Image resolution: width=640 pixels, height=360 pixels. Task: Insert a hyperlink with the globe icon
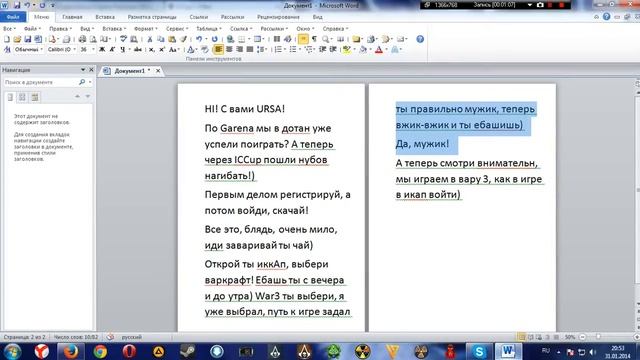coord(230,39)
